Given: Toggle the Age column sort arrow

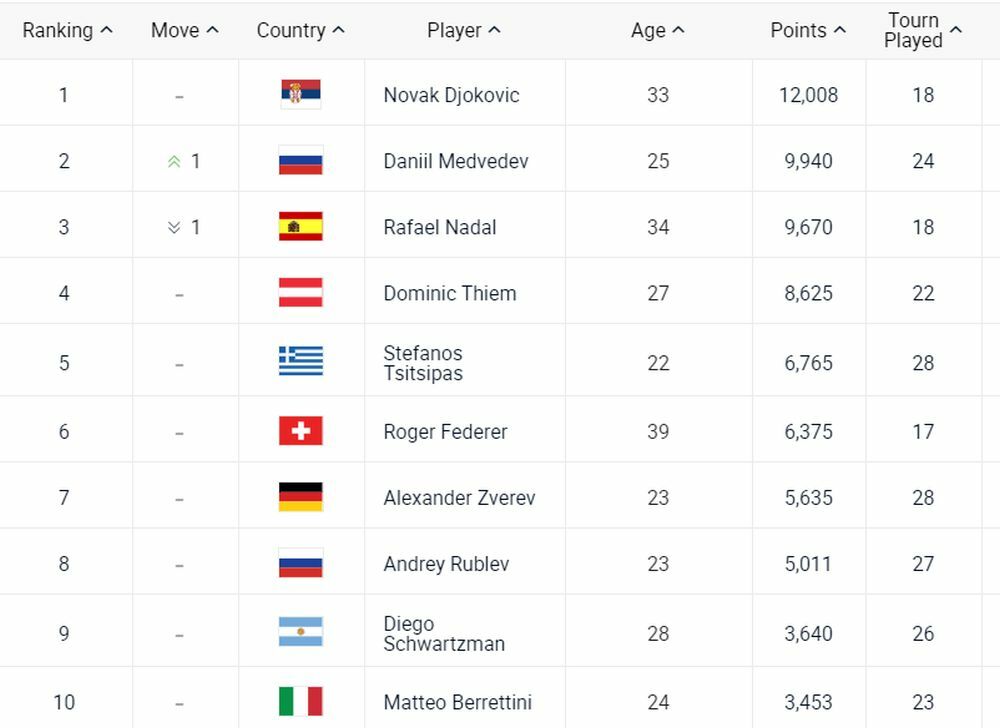Looking at the screenshot, I should point(656,30).
